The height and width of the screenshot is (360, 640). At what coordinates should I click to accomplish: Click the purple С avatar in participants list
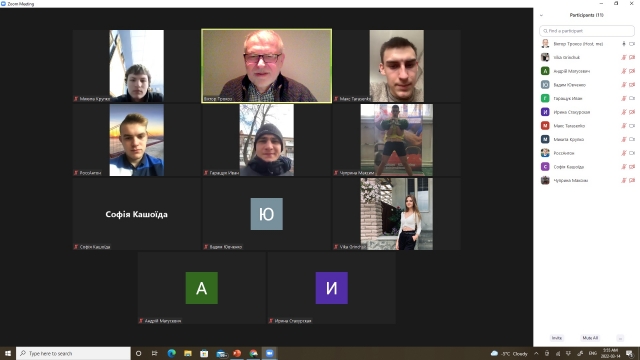point(545,167)
